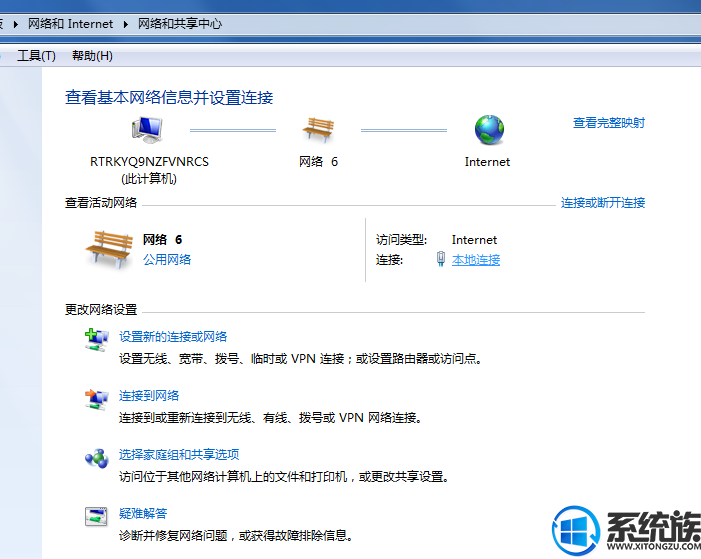The width and height of the screenshot is (701, 559).
Task: Go to 网络和 Internet in the breadcrumb
Action: click(x=71, y=24)
